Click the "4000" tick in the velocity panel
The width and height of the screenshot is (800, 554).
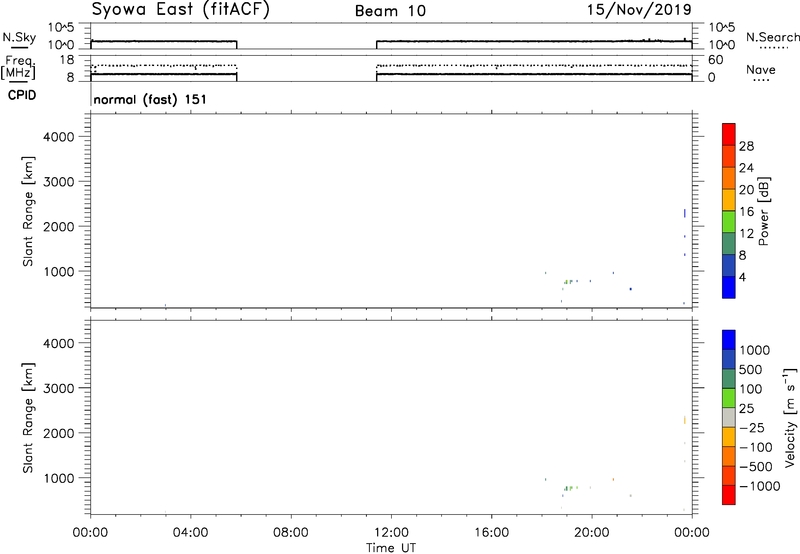point(59,343)
